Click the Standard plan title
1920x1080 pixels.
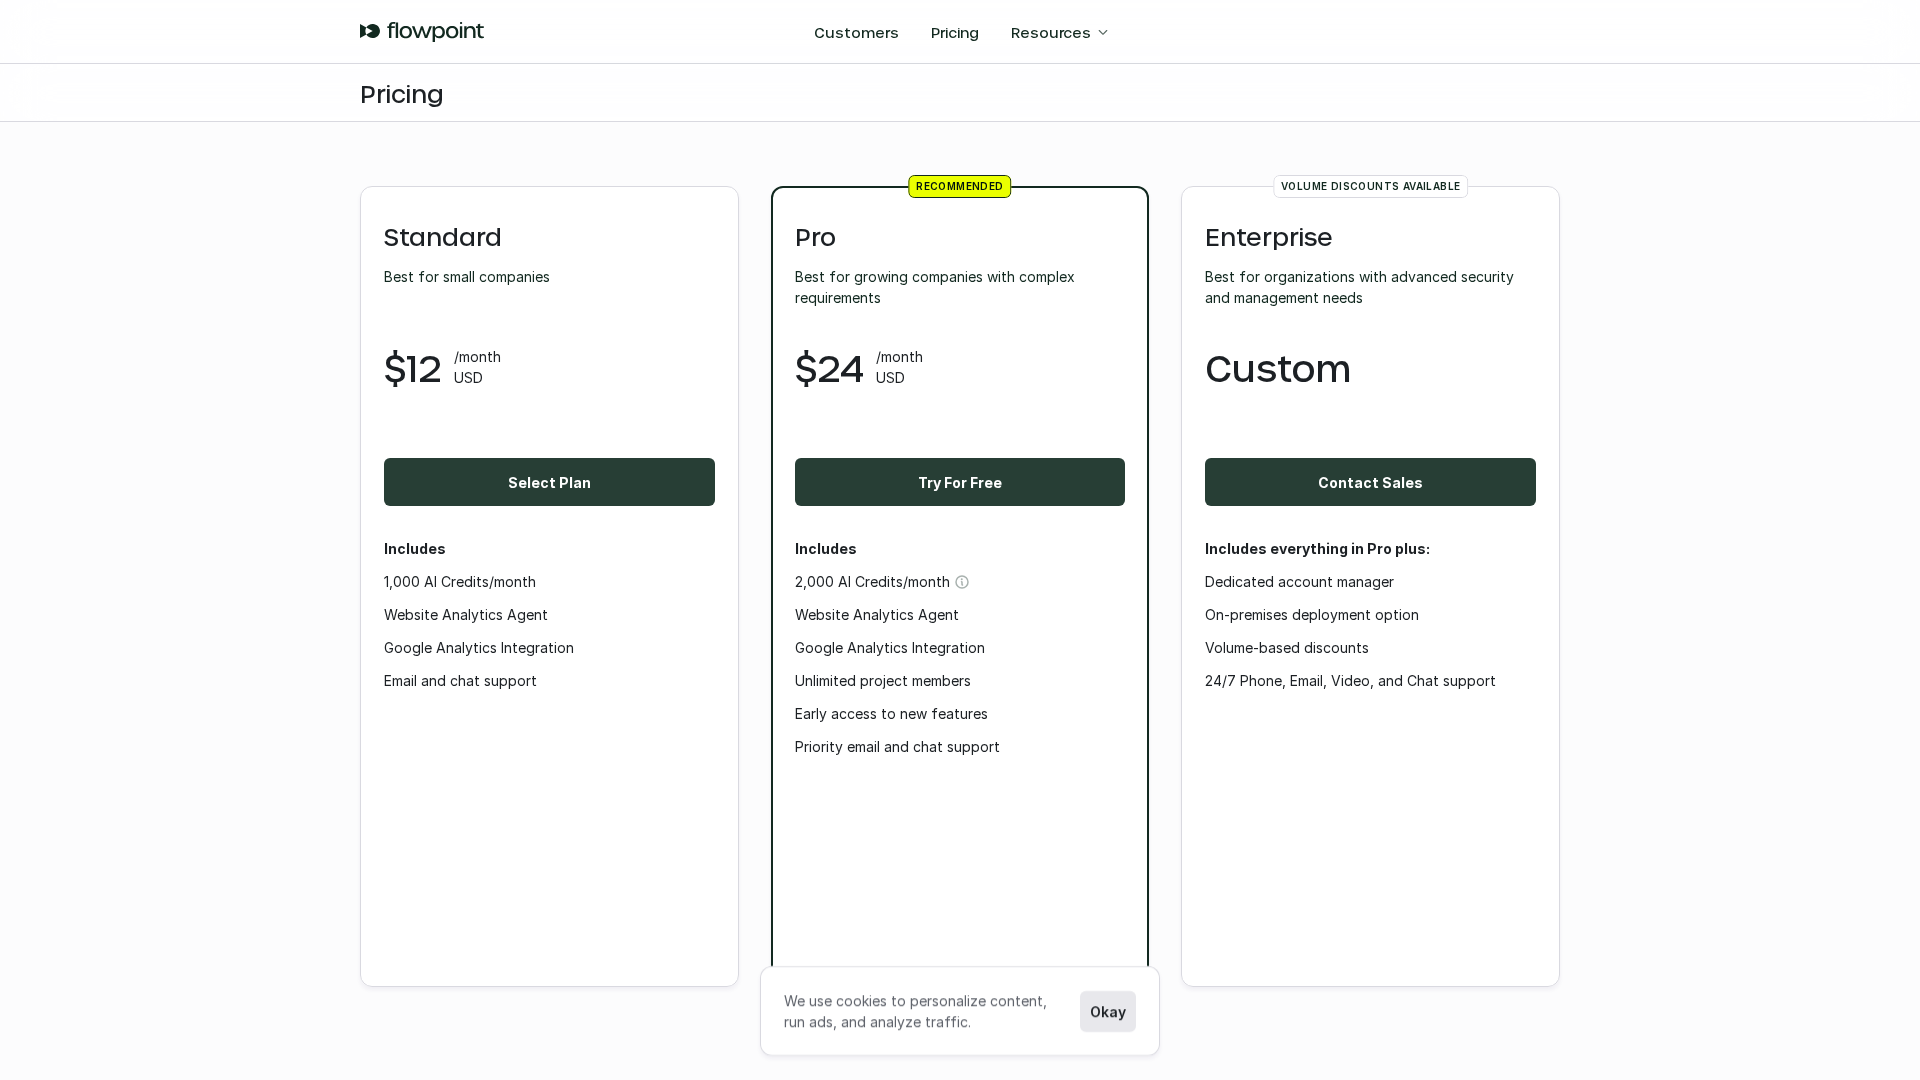click(442, 238)
